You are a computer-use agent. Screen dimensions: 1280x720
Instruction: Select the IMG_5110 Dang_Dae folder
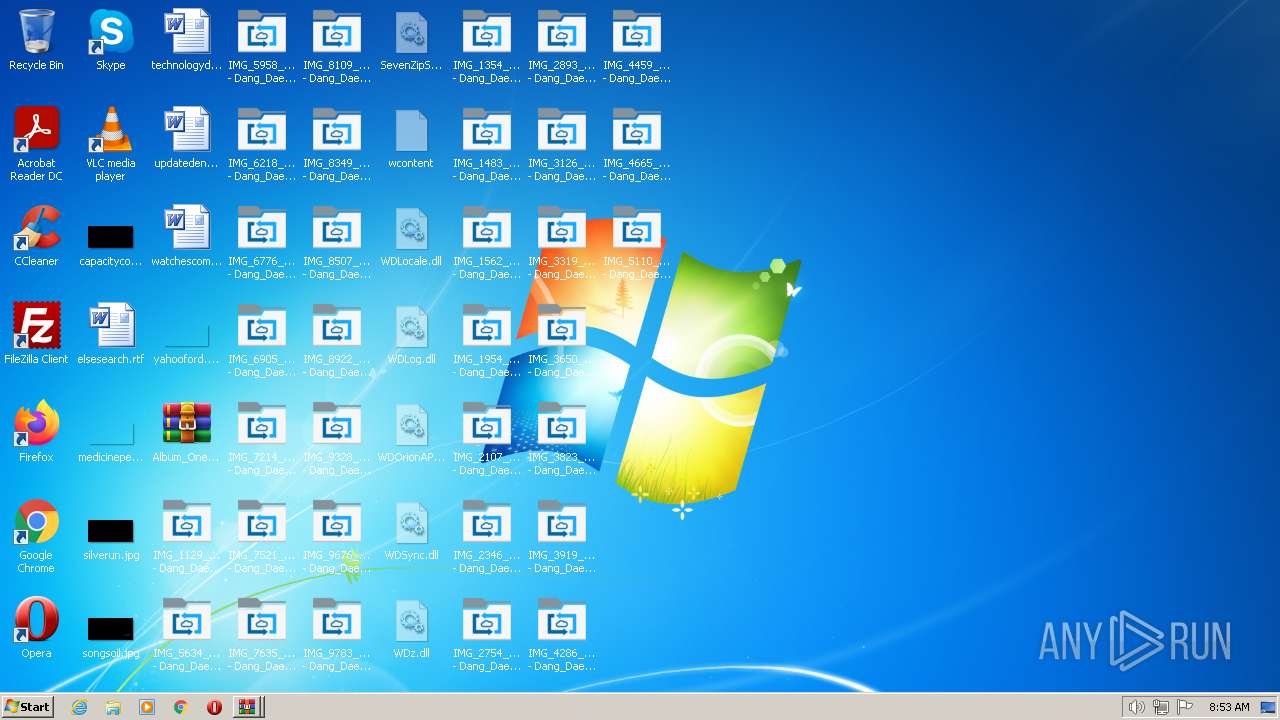636,242
